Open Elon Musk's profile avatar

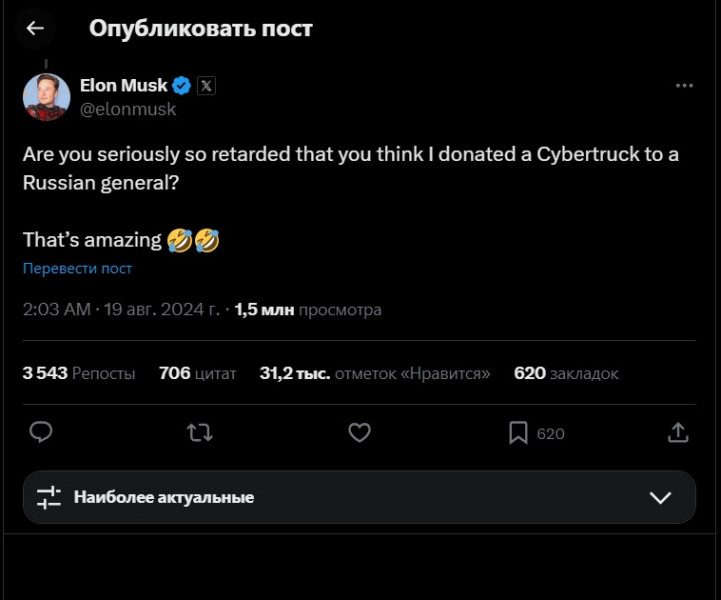point(46,97)
